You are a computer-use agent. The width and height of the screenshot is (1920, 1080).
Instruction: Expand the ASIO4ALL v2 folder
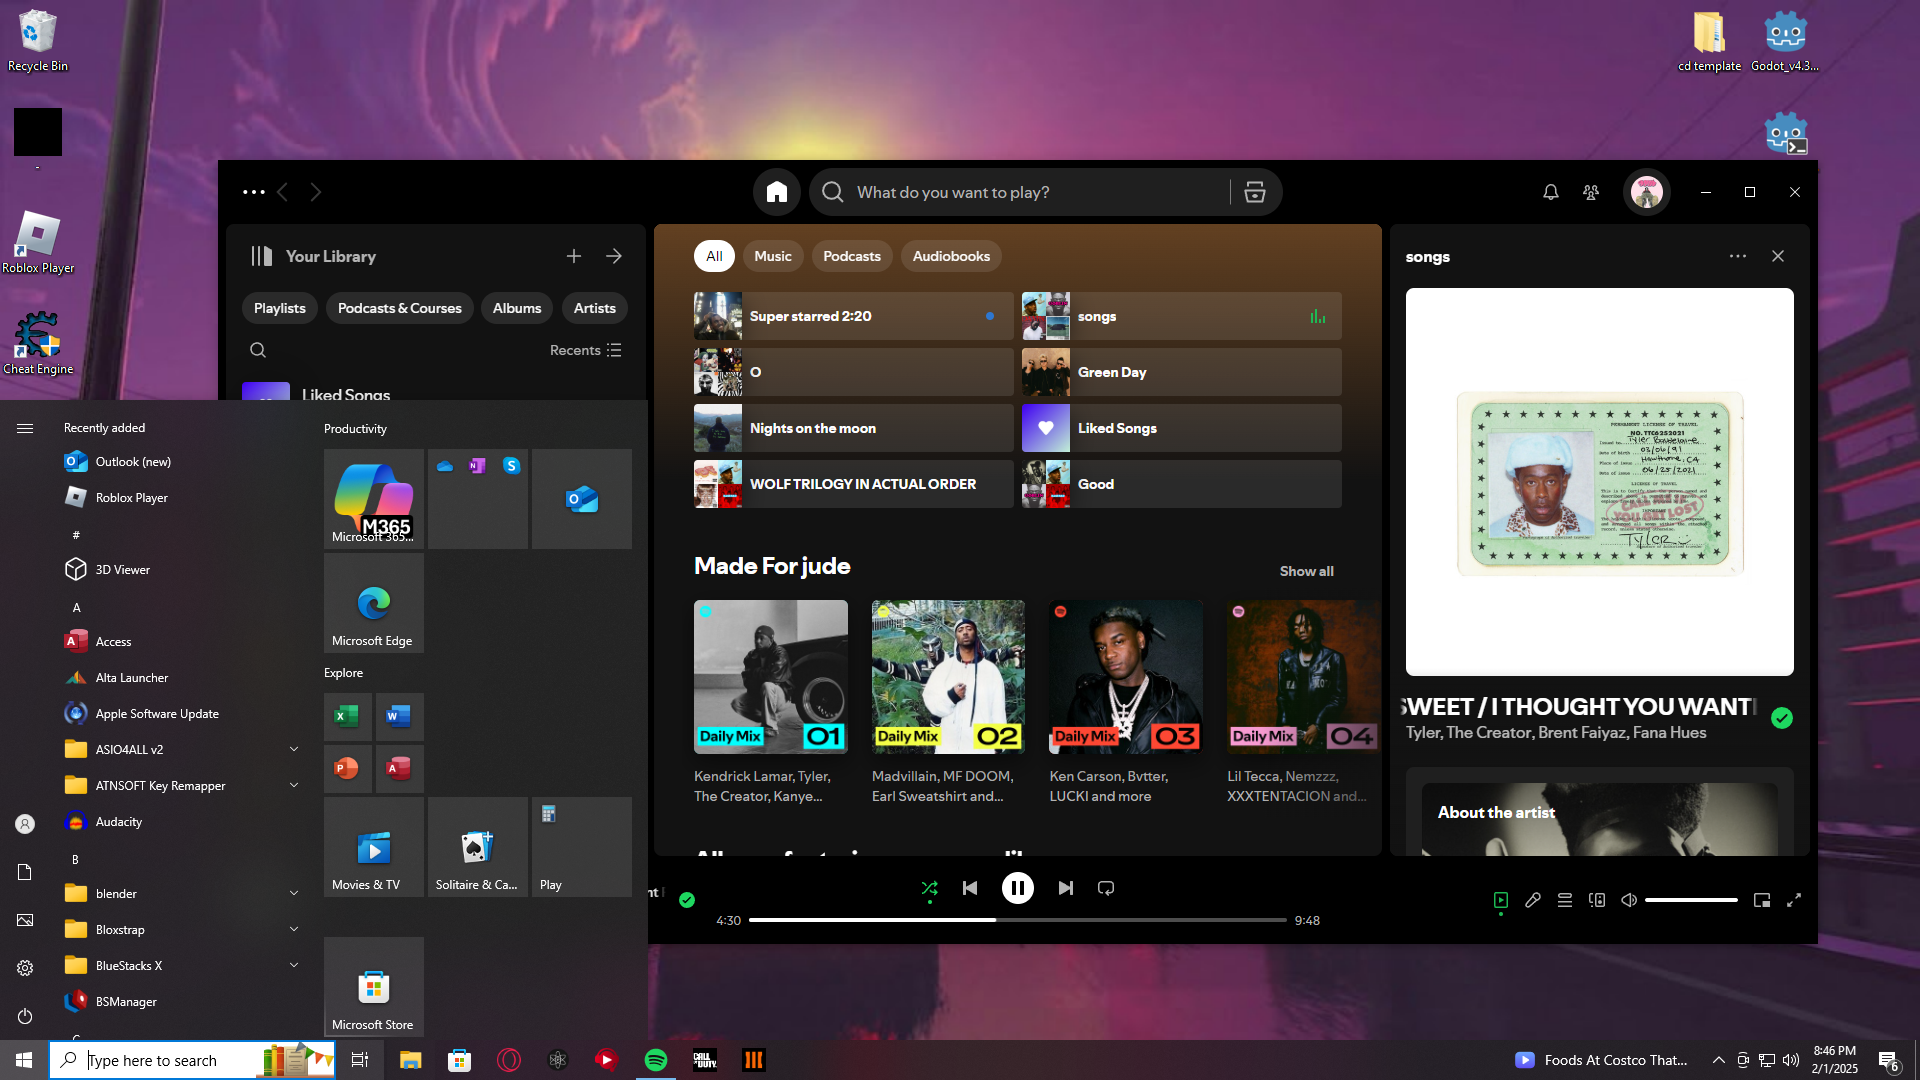tap(293, 749)
